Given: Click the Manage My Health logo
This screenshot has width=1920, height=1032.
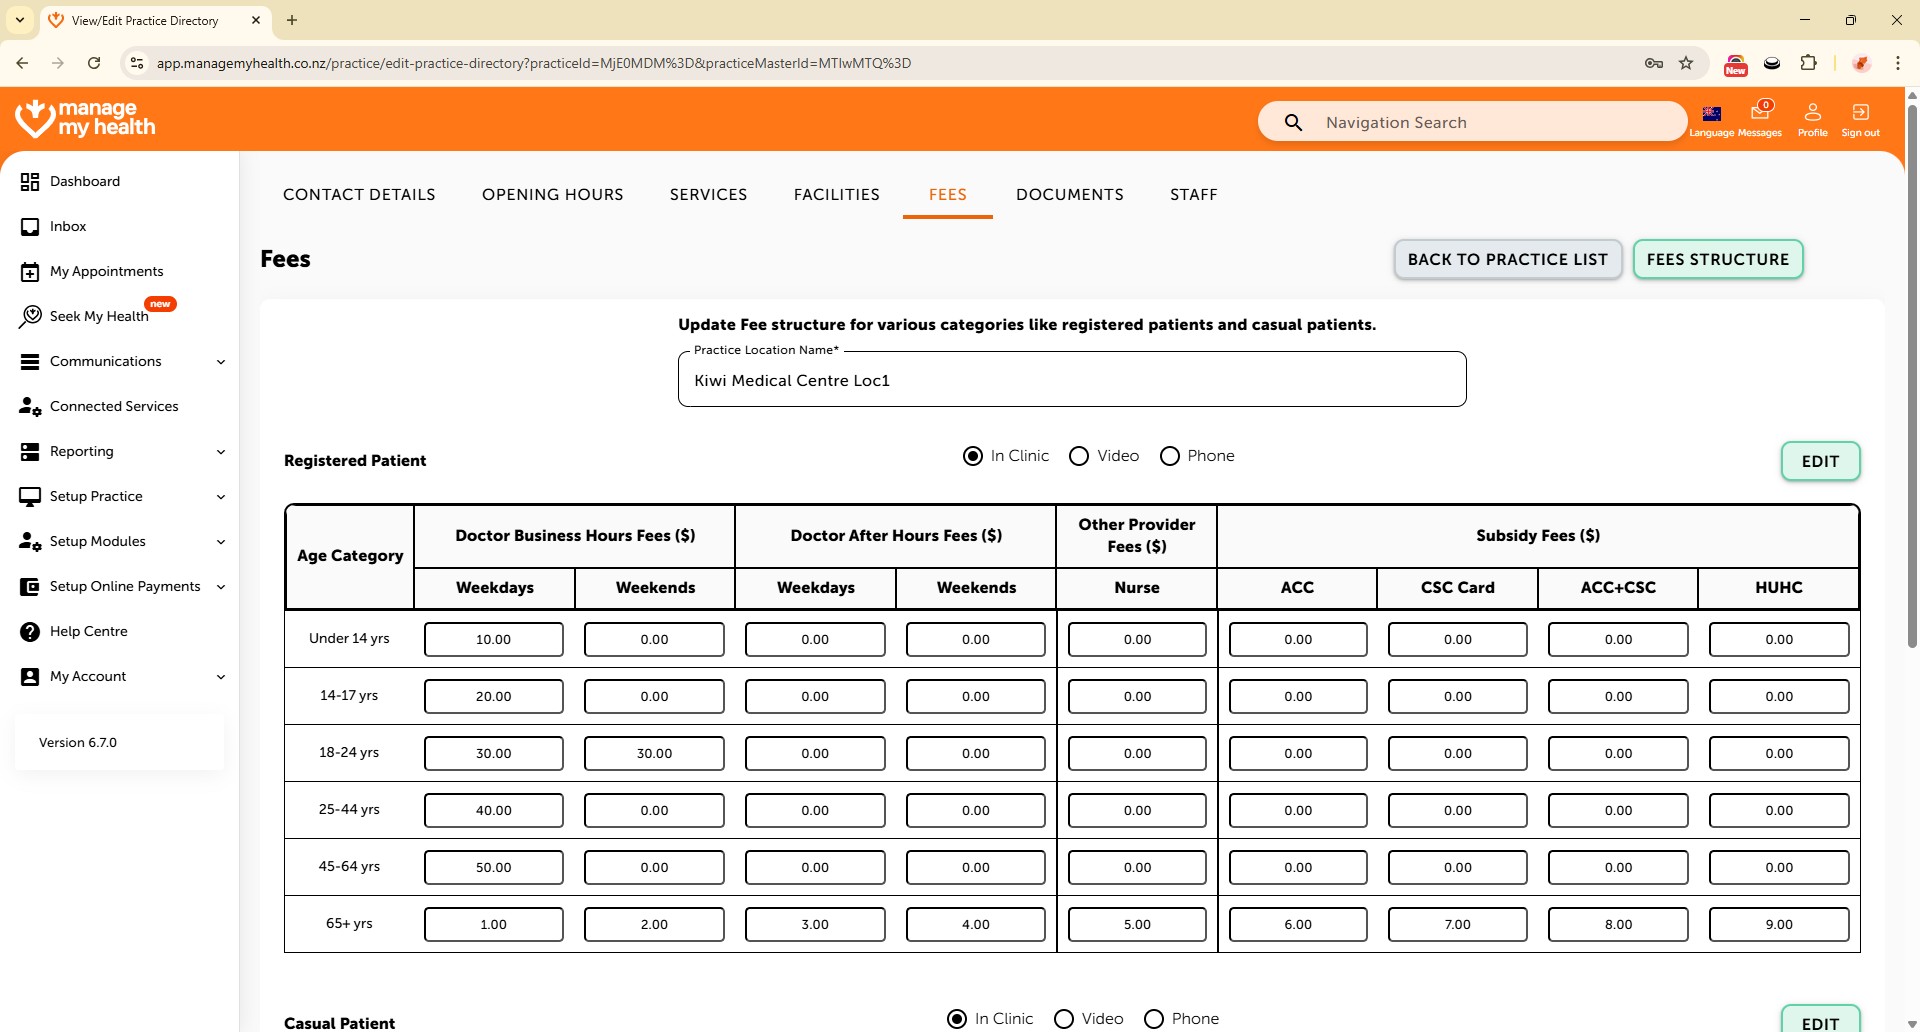Looking at the screenshot, I should click(86, 118).
